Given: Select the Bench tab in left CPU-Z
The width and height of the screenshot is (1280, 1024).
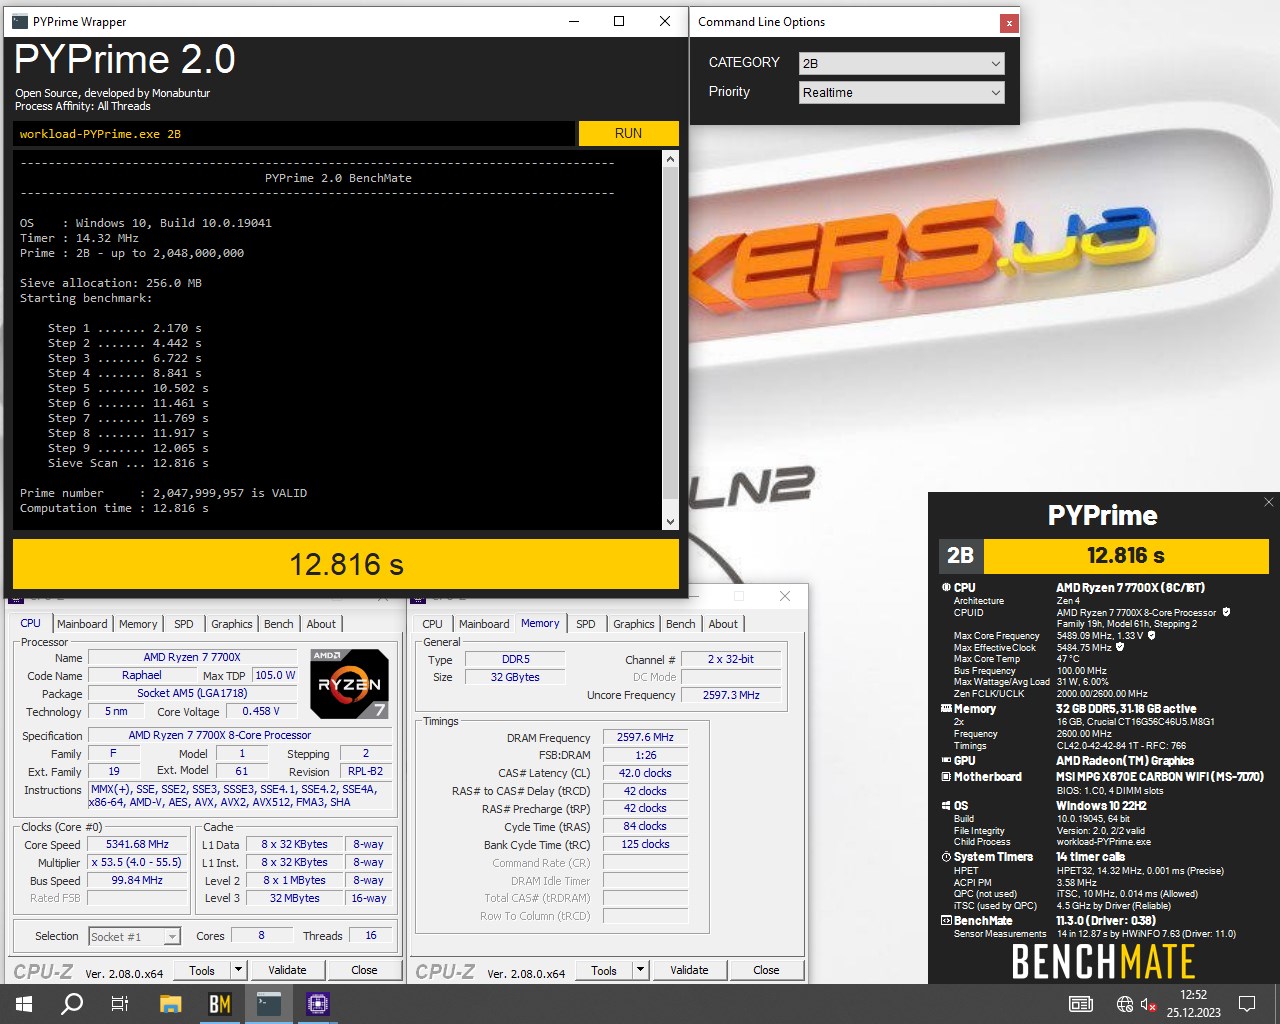Looking at the screenshot, I should [279, 624].
